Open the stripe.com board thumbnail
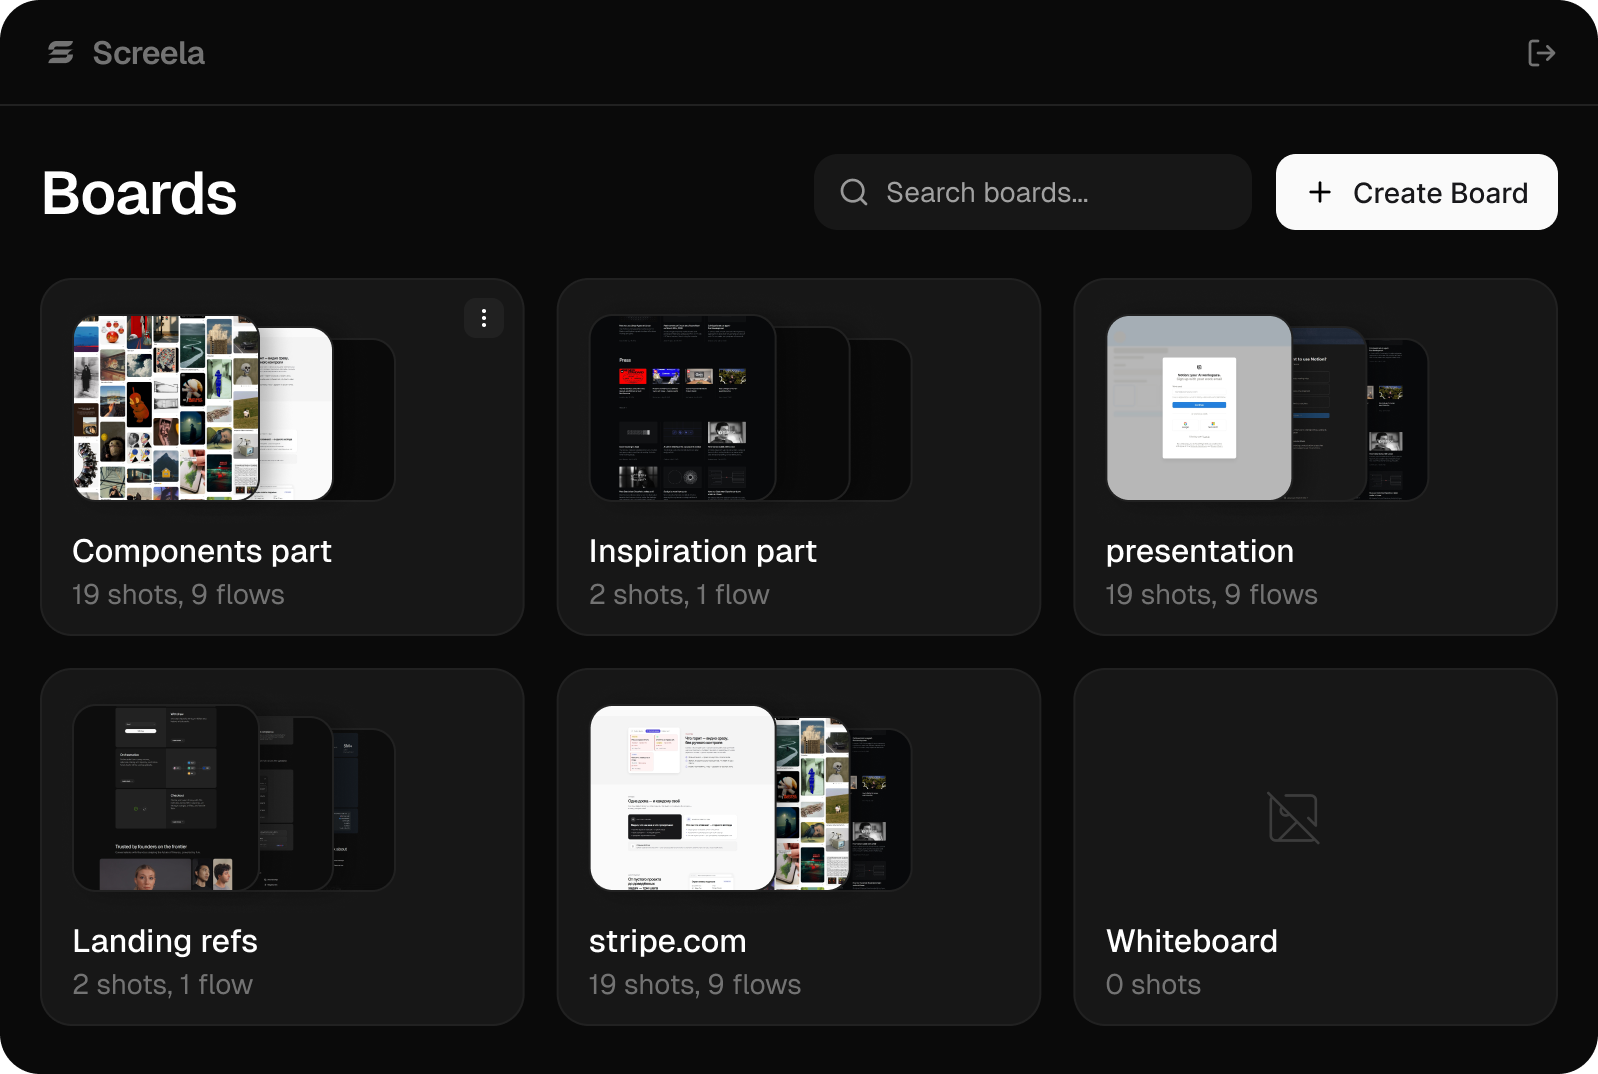The height and width of the screenshot is (1074, 1598). pyautogui.click(x=750, y=798)
